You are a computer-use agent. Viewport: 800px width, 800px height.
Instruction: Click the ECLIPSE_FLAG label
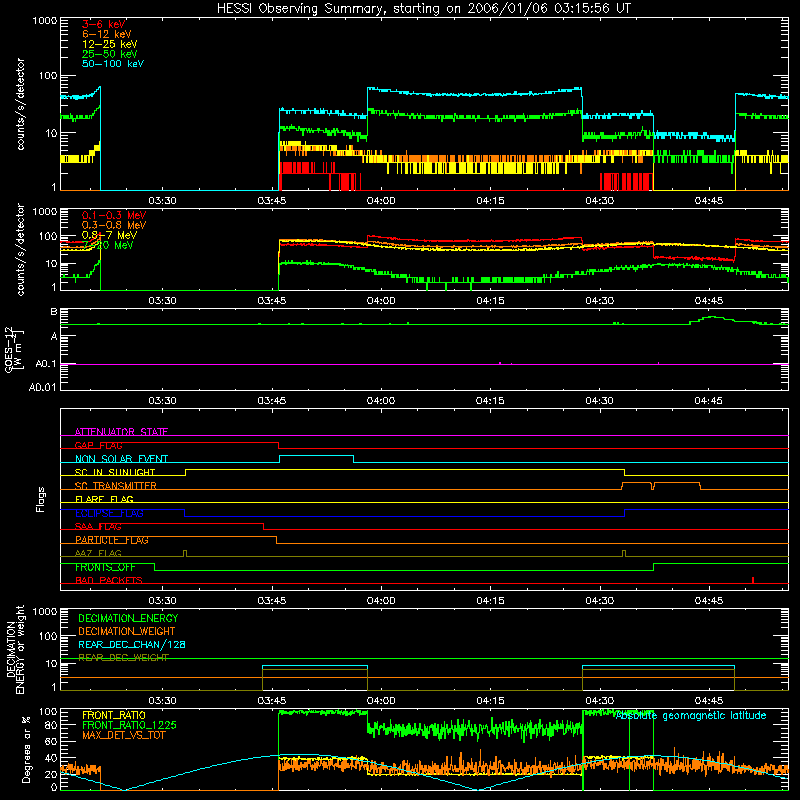109,513
